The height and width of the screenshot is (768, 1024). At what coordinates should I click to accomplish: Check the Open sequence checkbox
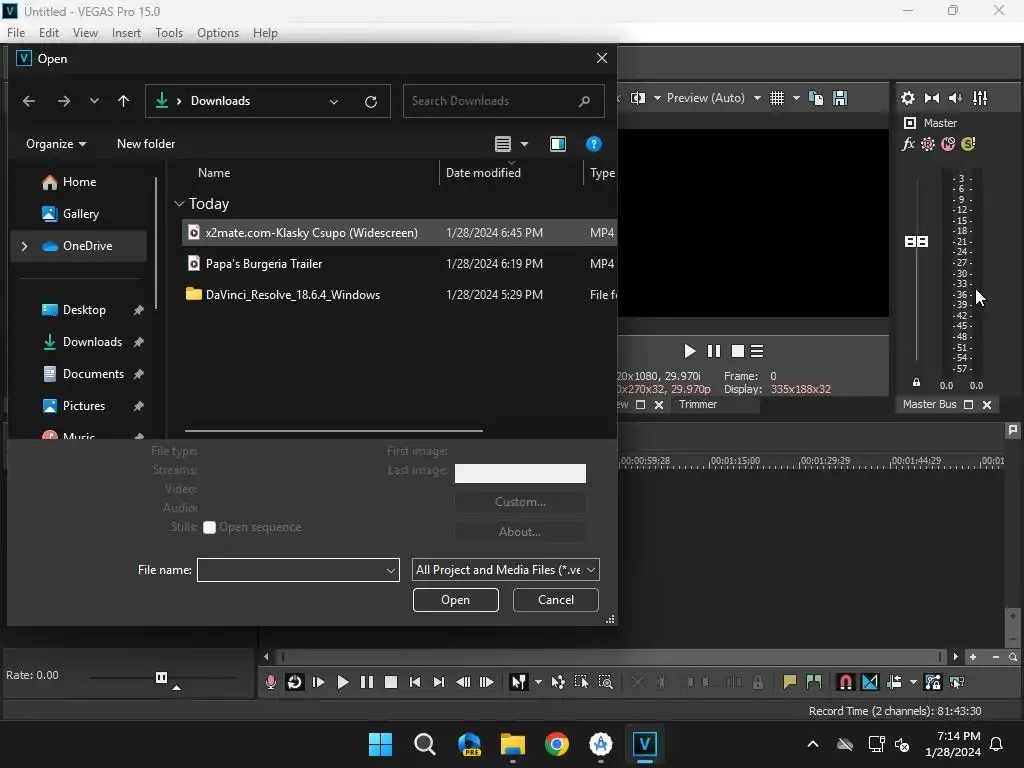[x=209, y=528]
